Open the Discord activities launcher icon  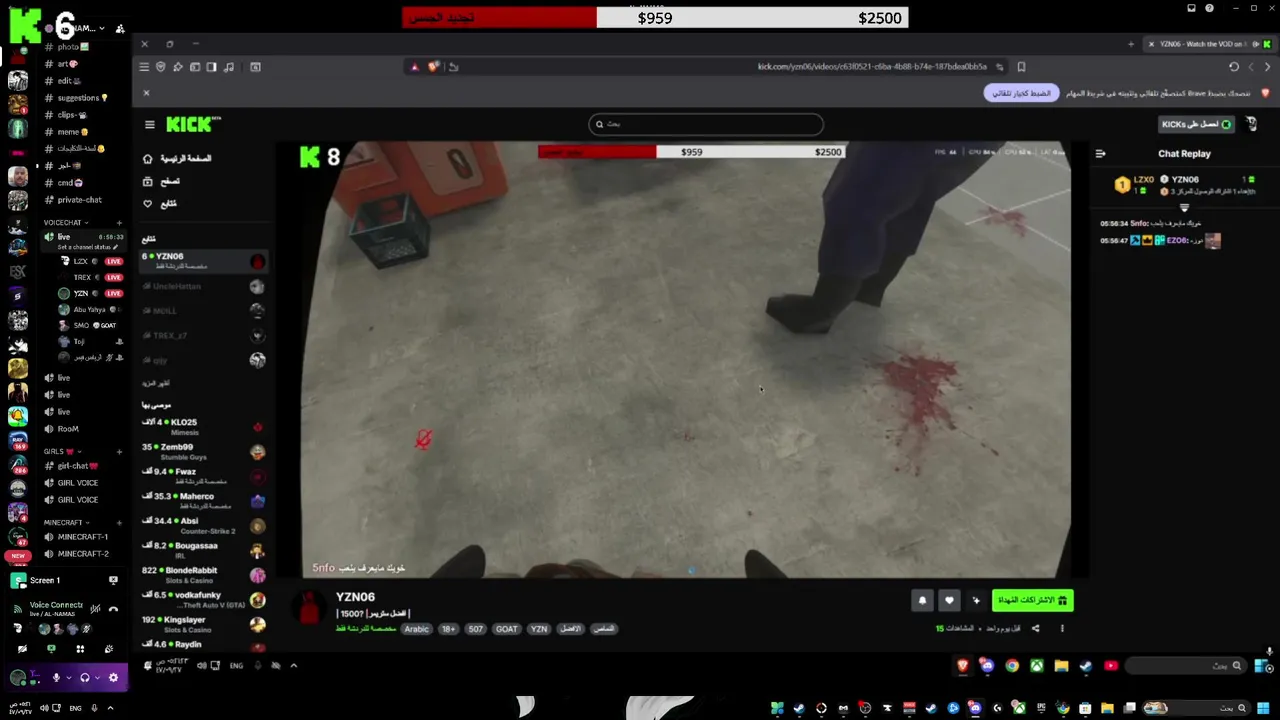[80, 648]
